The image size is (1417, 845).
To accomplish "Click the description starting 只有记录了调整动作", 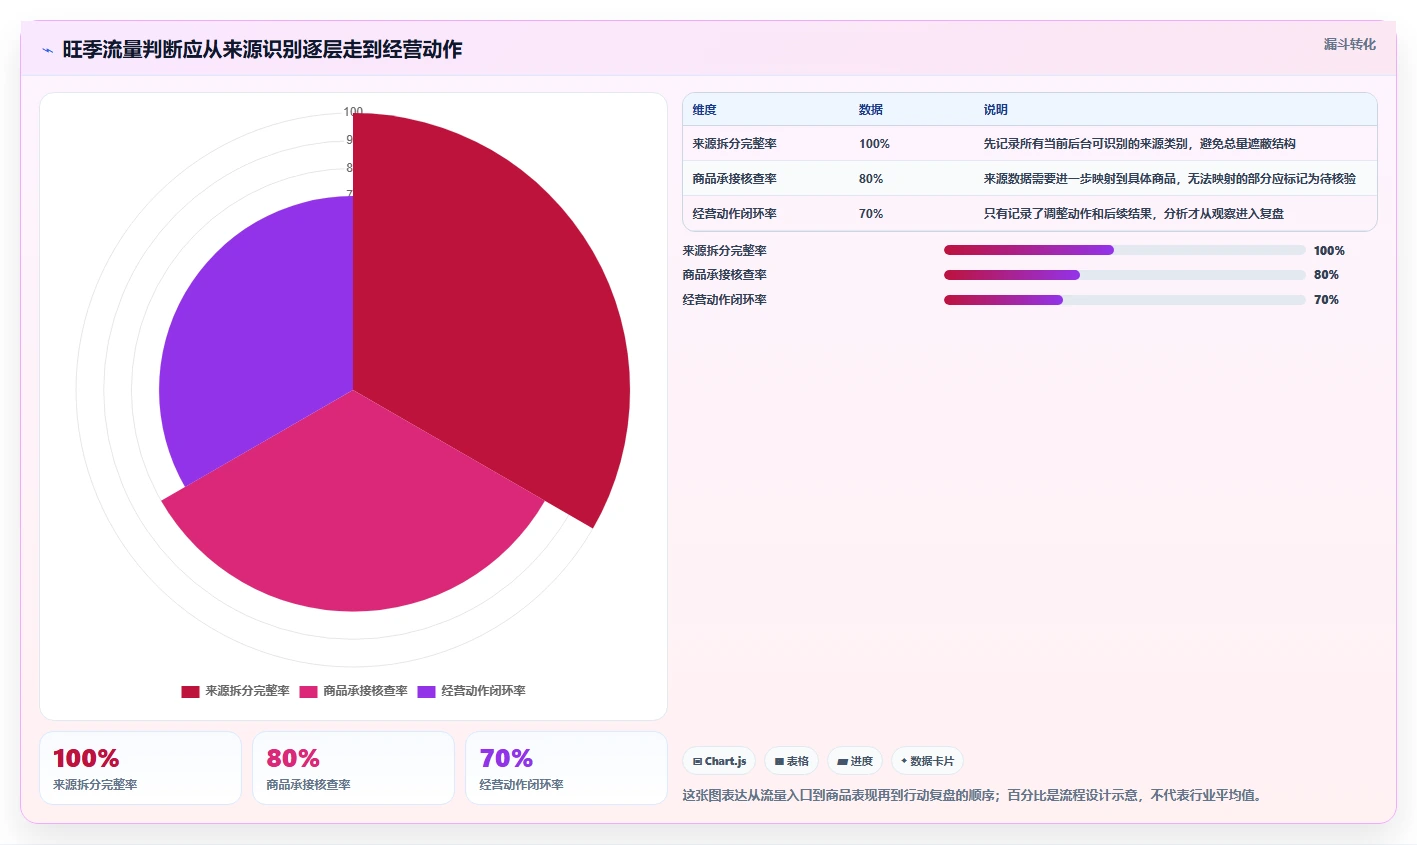I will click(x=1133, y=214).
